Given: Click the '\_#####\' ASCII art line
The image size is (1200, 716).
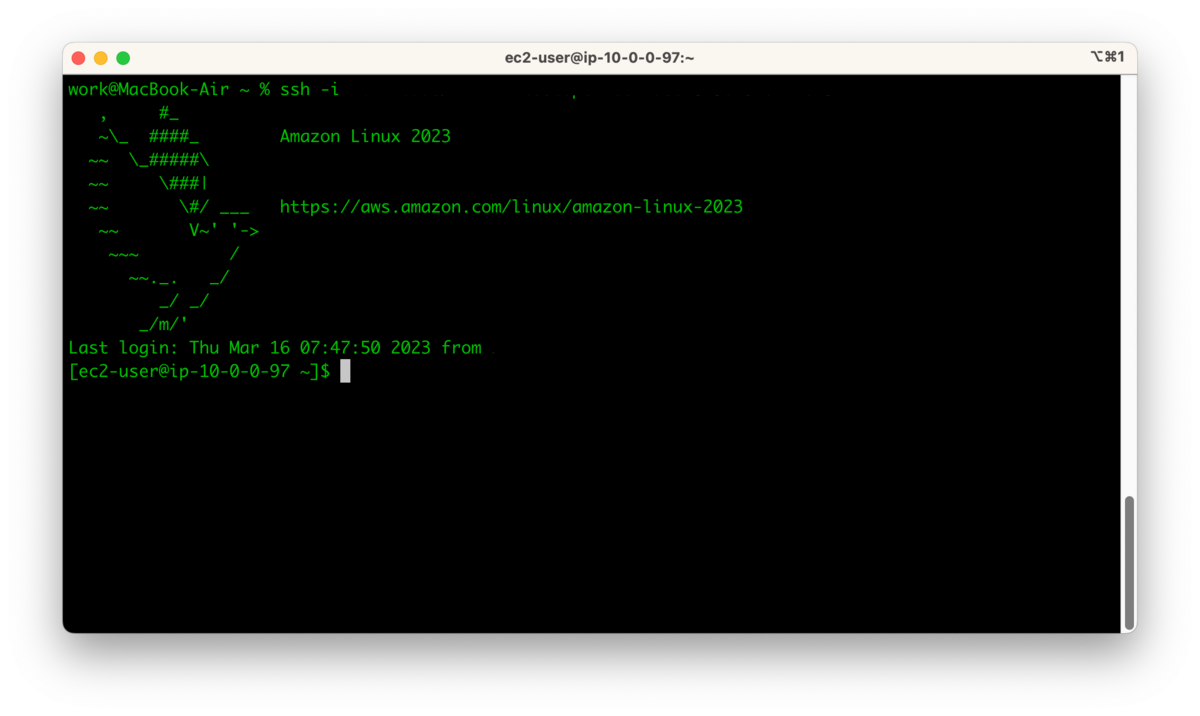Looking at the screenshot, I should (x=169, y=160).
